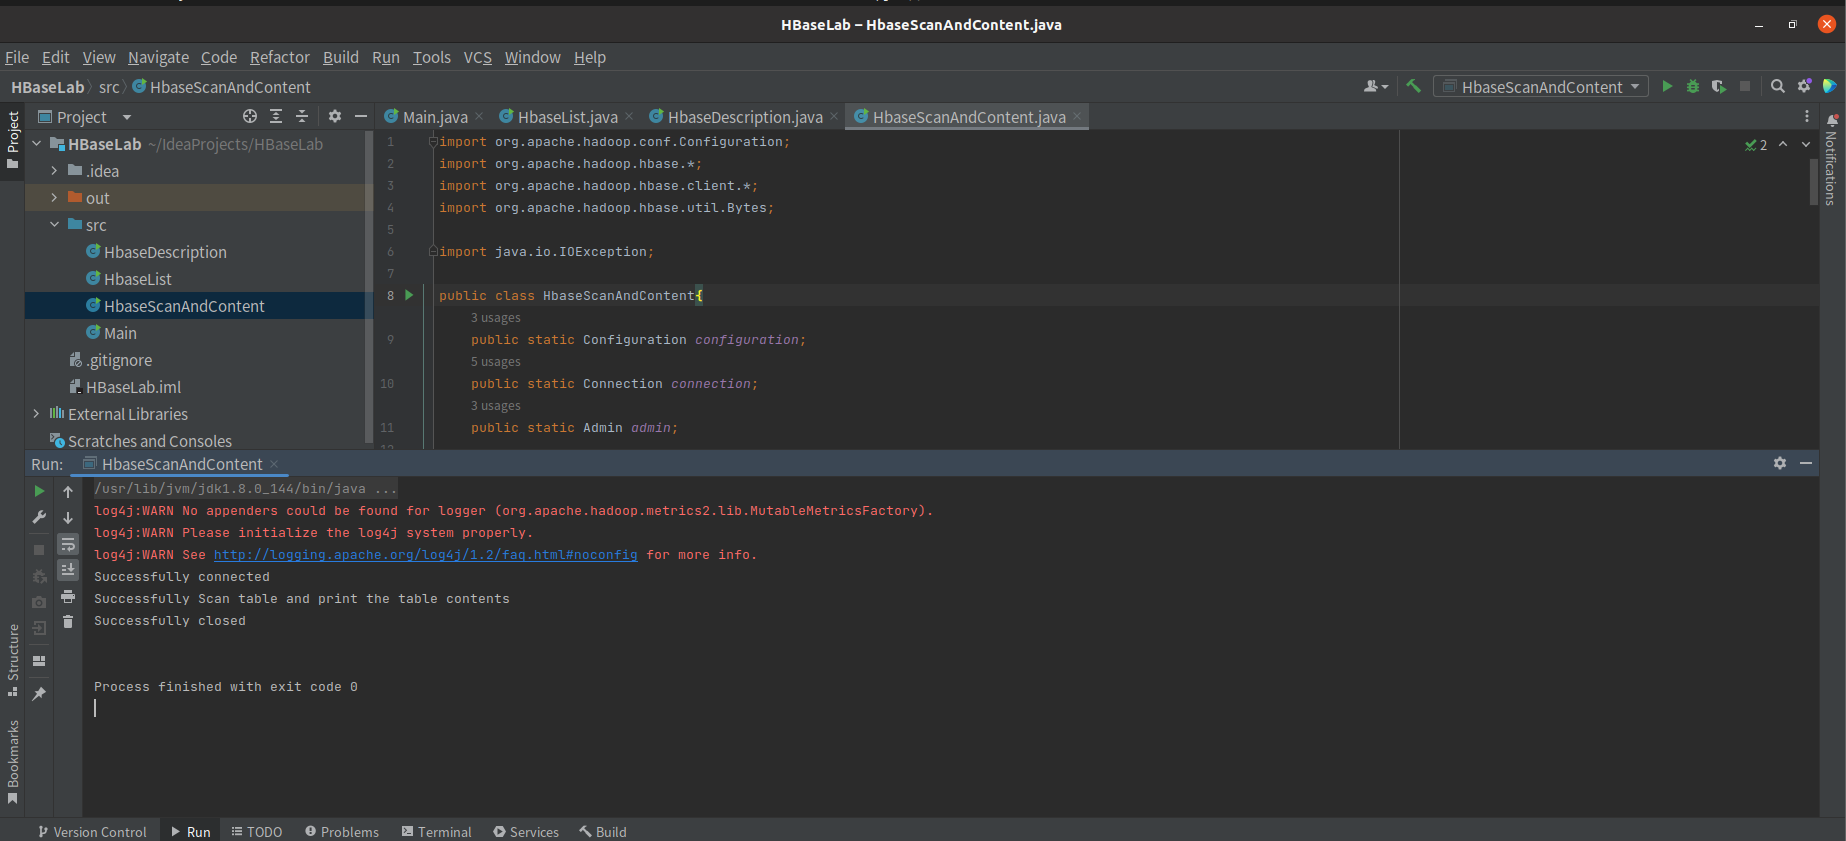Collapse all in the Project panel
Screen dimensions: 1846x841
point(302,116)
